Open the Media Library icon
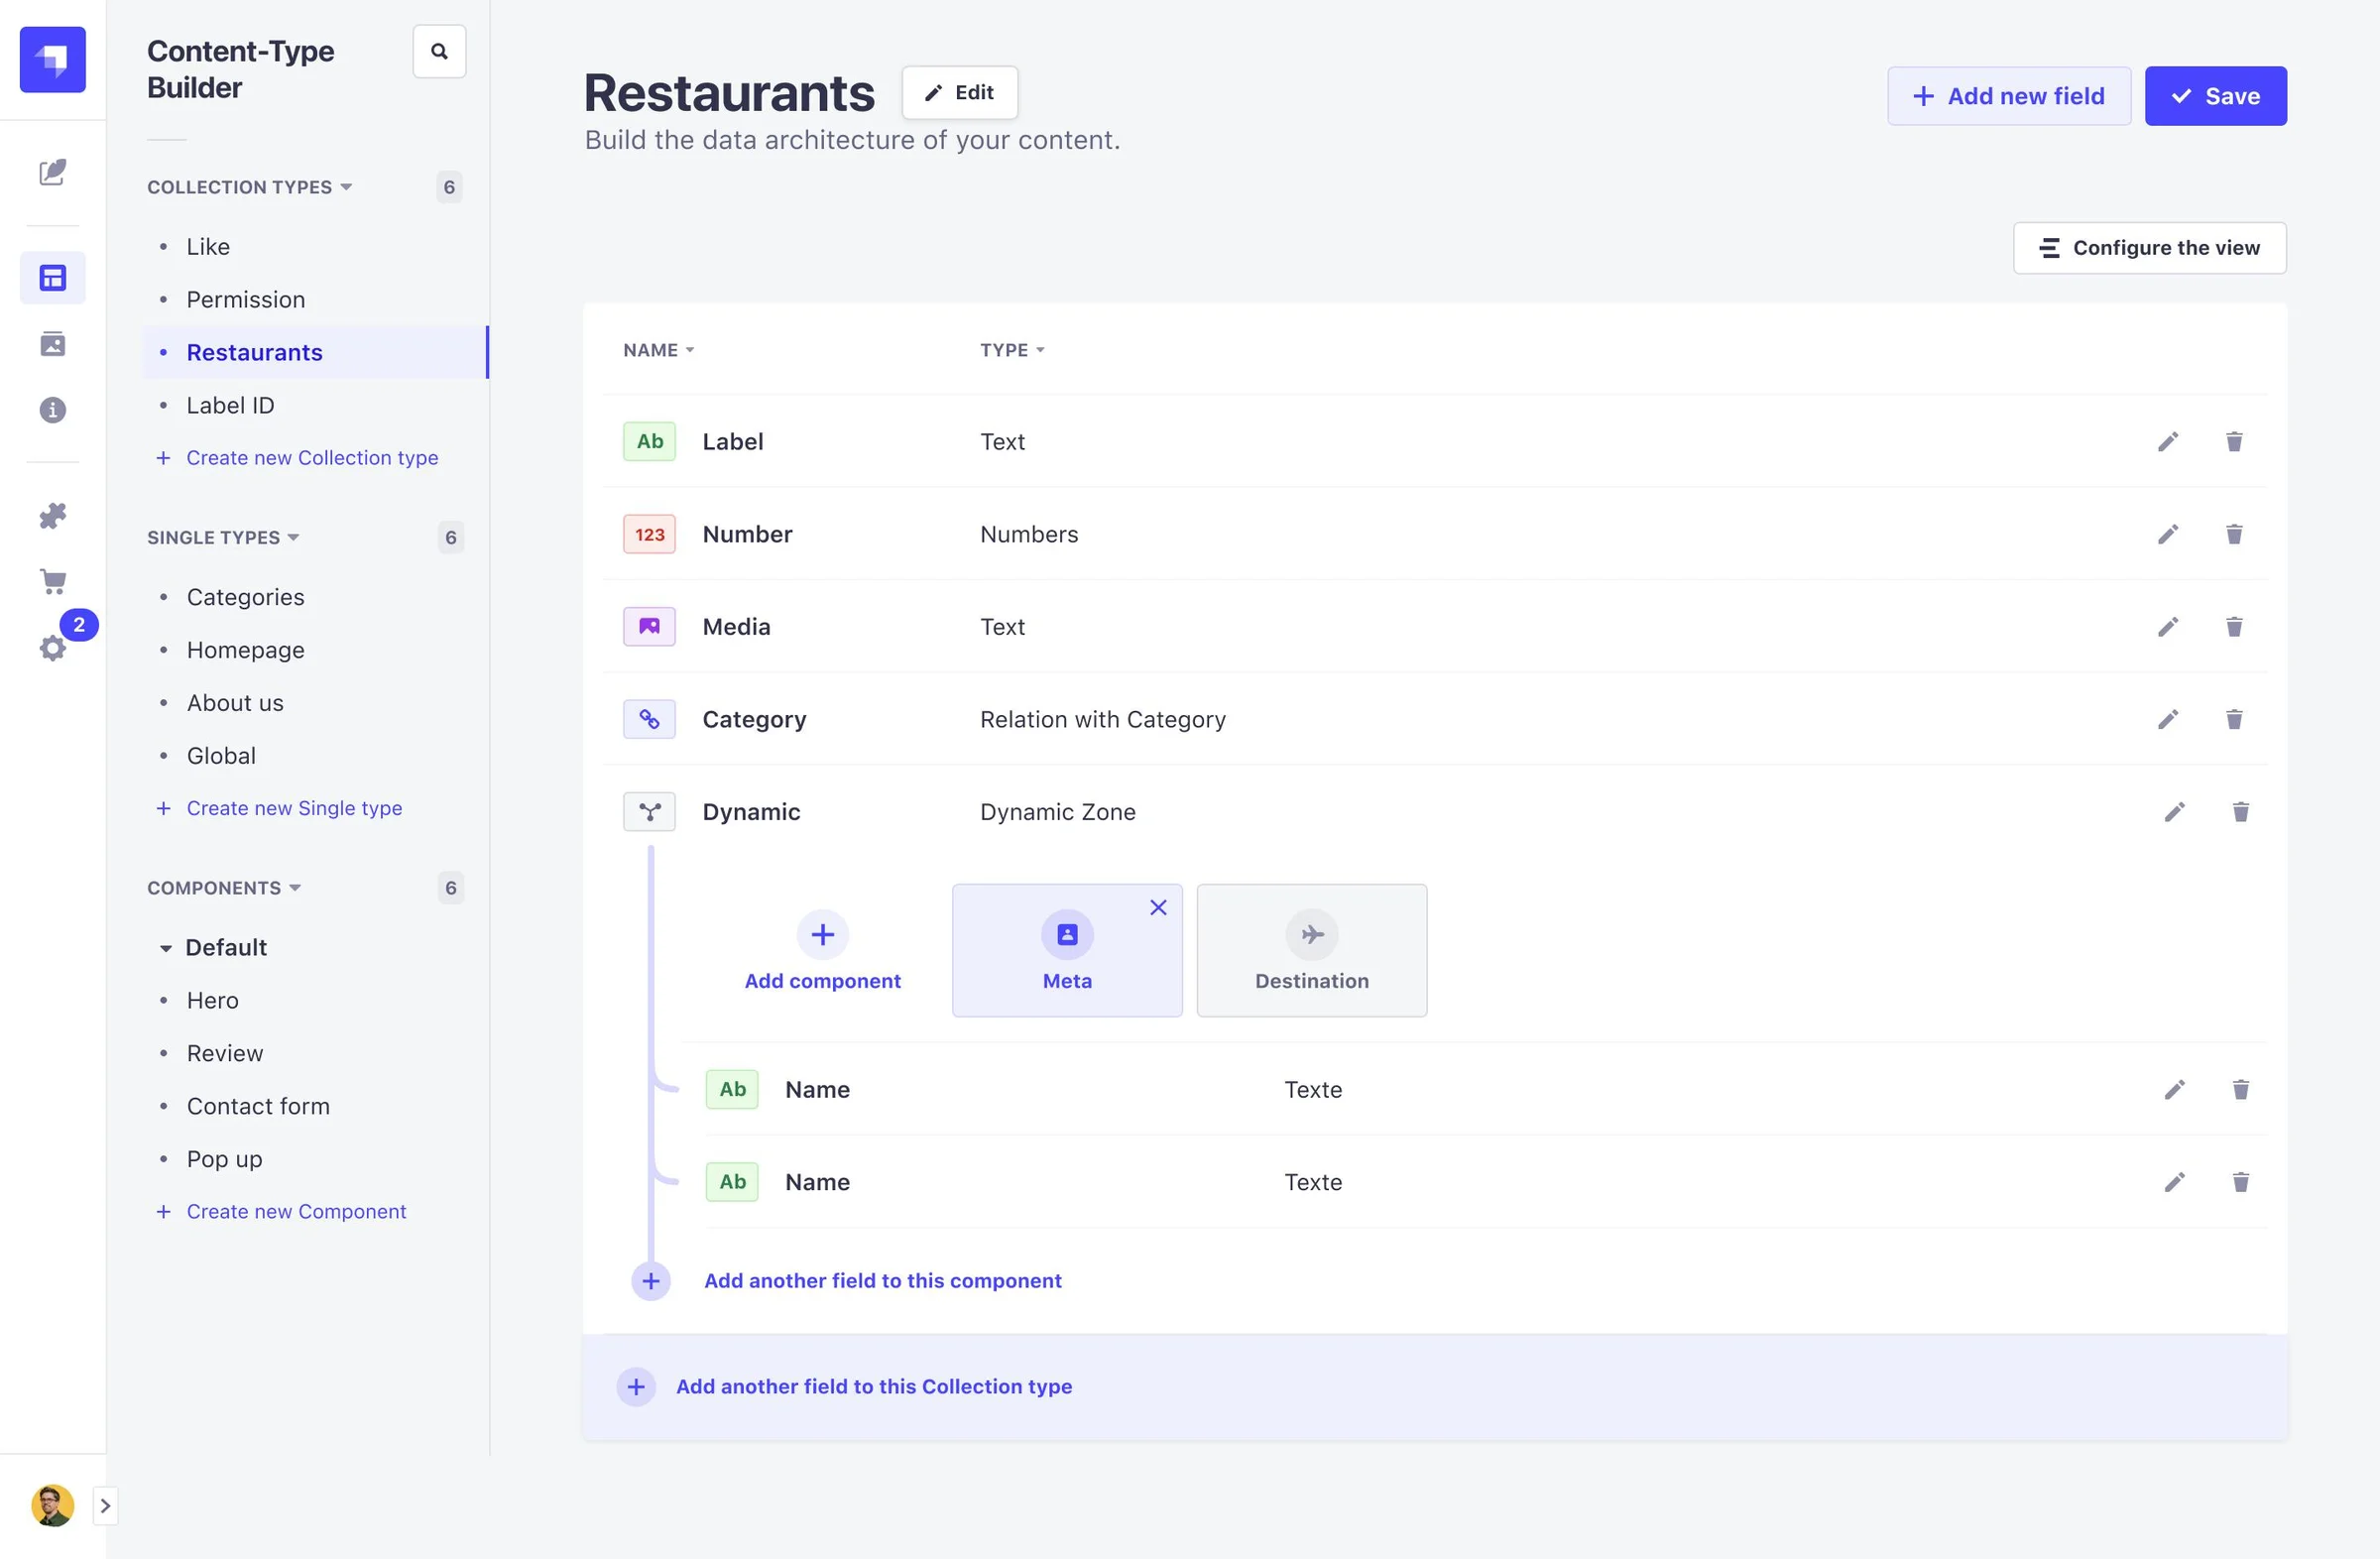 coord(53,344)
